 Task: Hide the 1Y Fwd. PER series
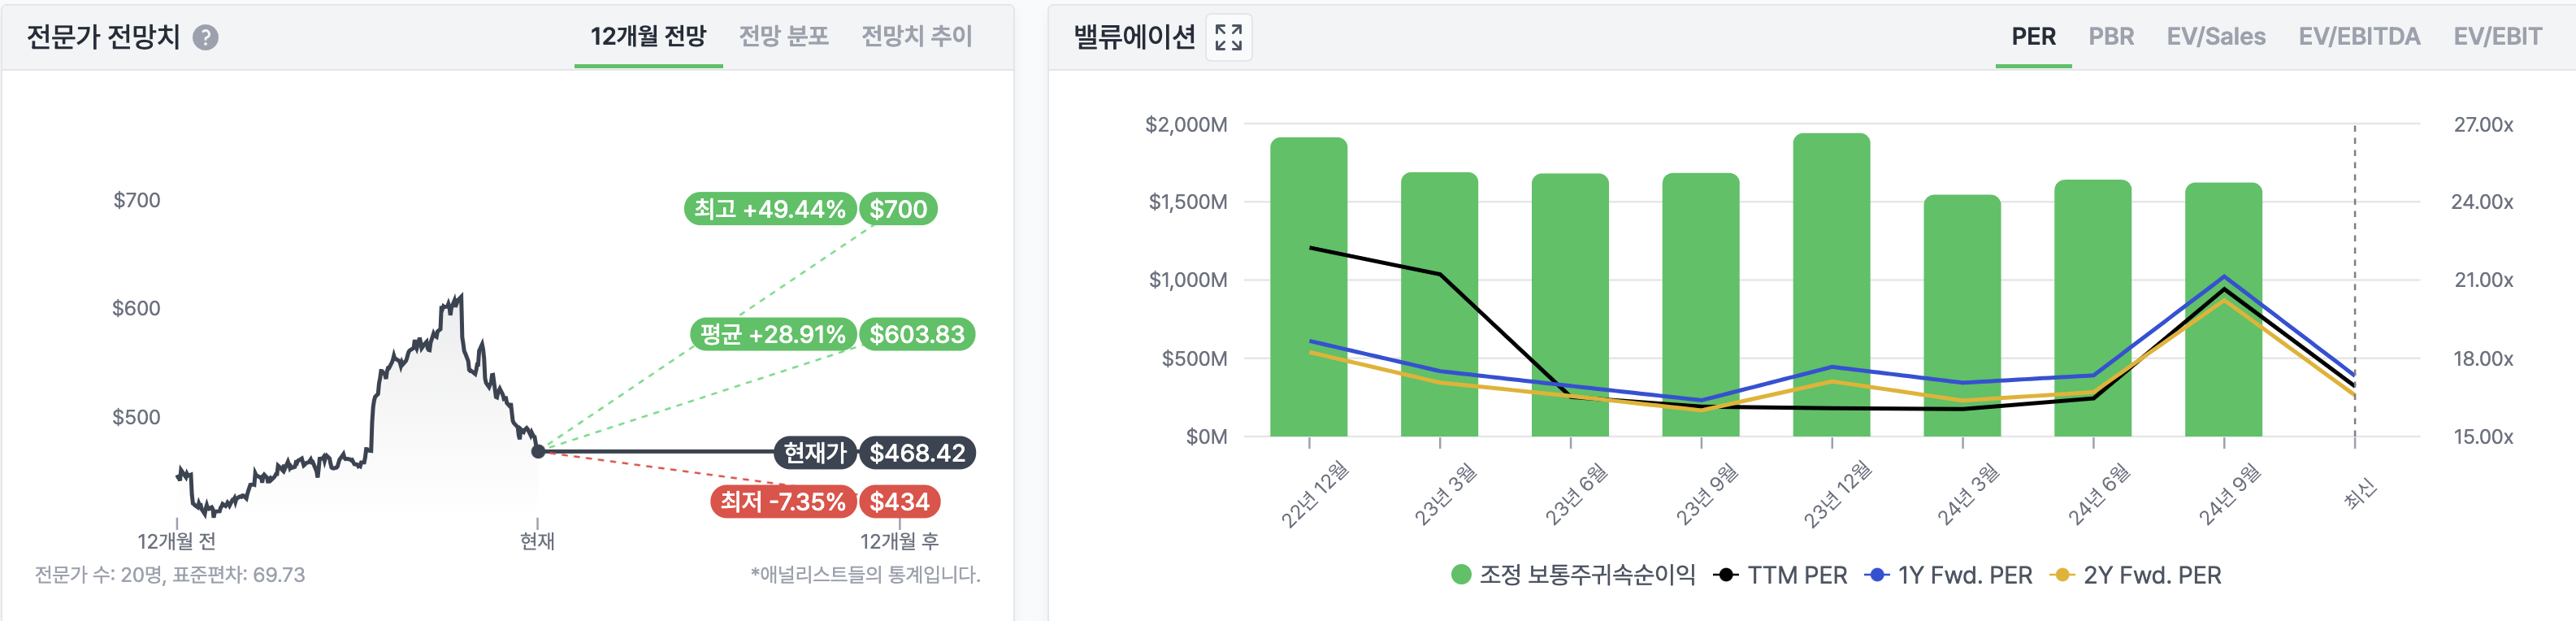coord(1949,575)
